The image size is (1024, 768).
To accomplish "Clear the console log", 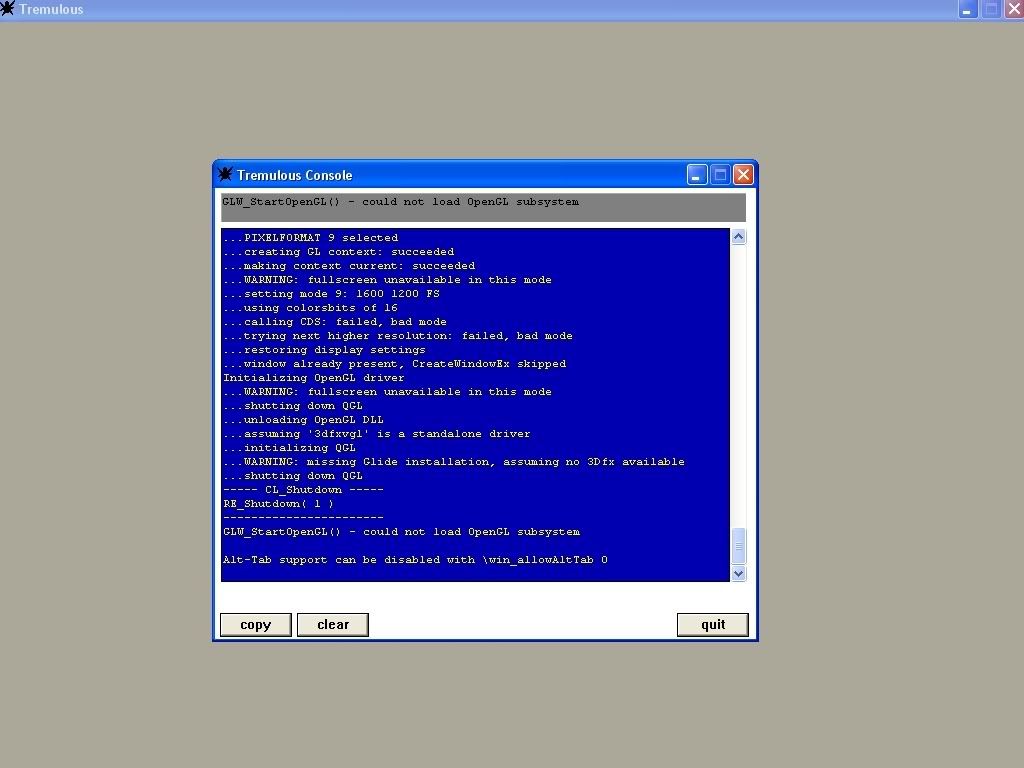I will tap(332, 624).
